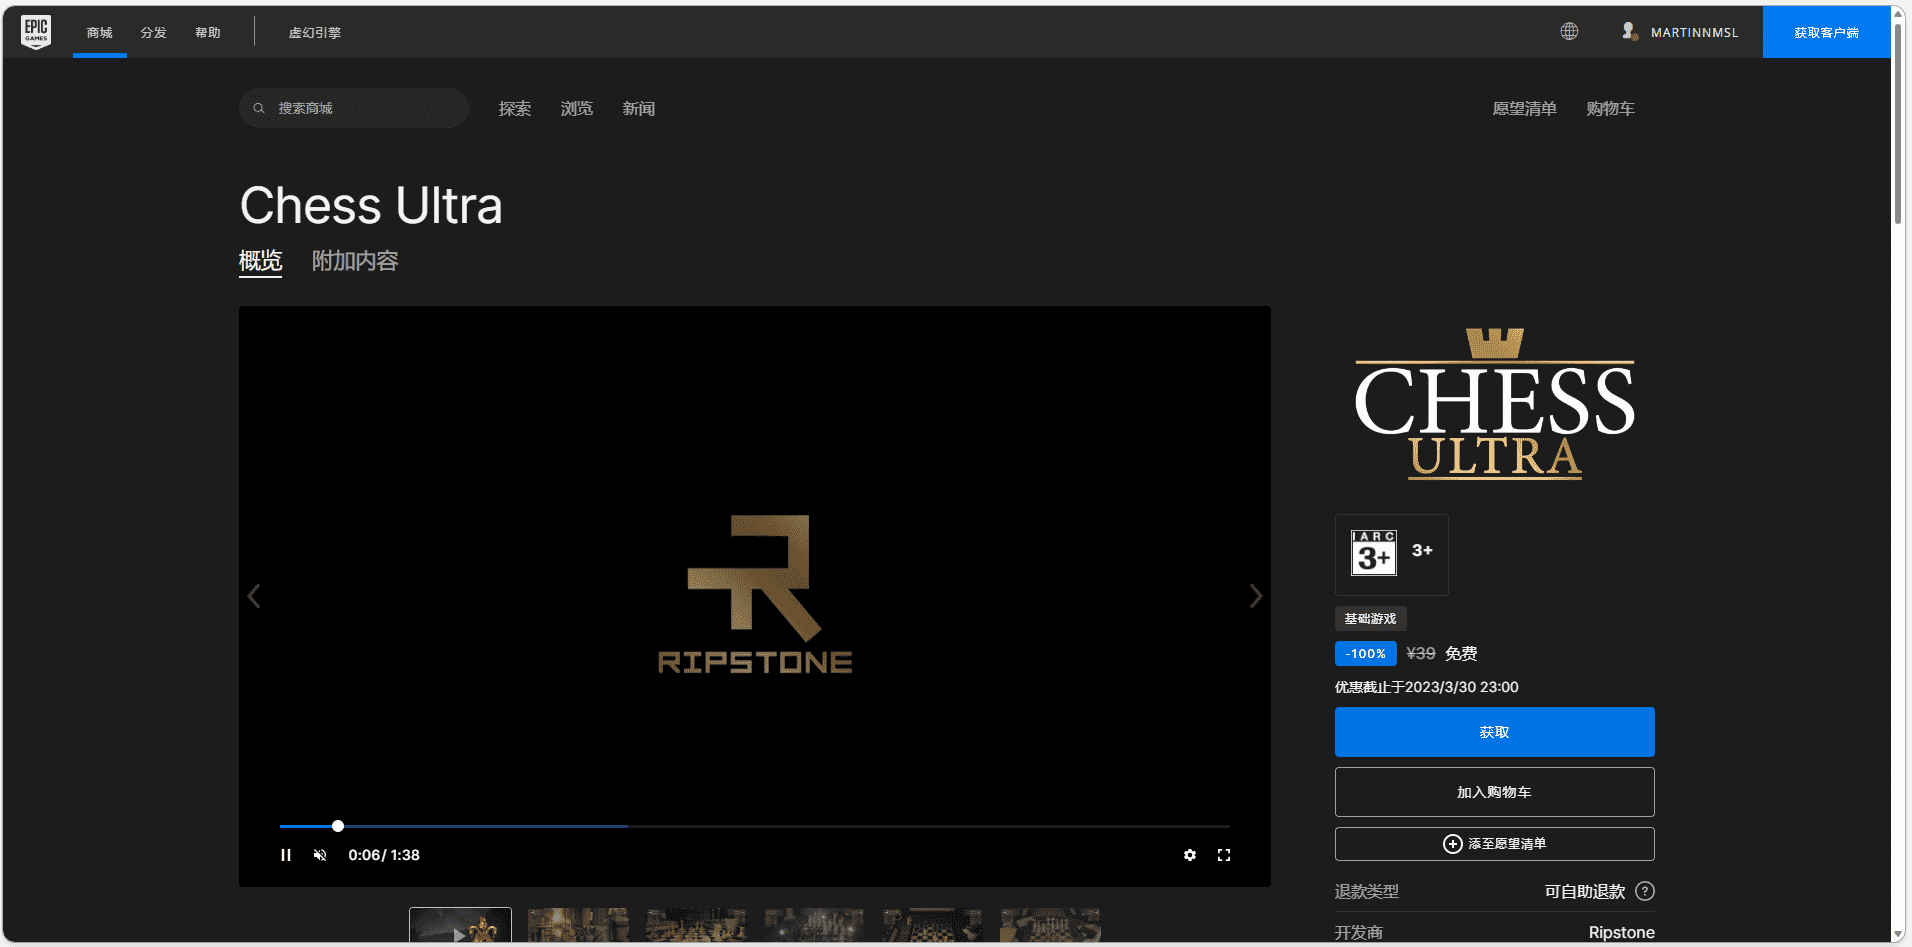Click the Chess Ultra page title
Viewport: 1912px width, 947px height.
pos(371,206)
